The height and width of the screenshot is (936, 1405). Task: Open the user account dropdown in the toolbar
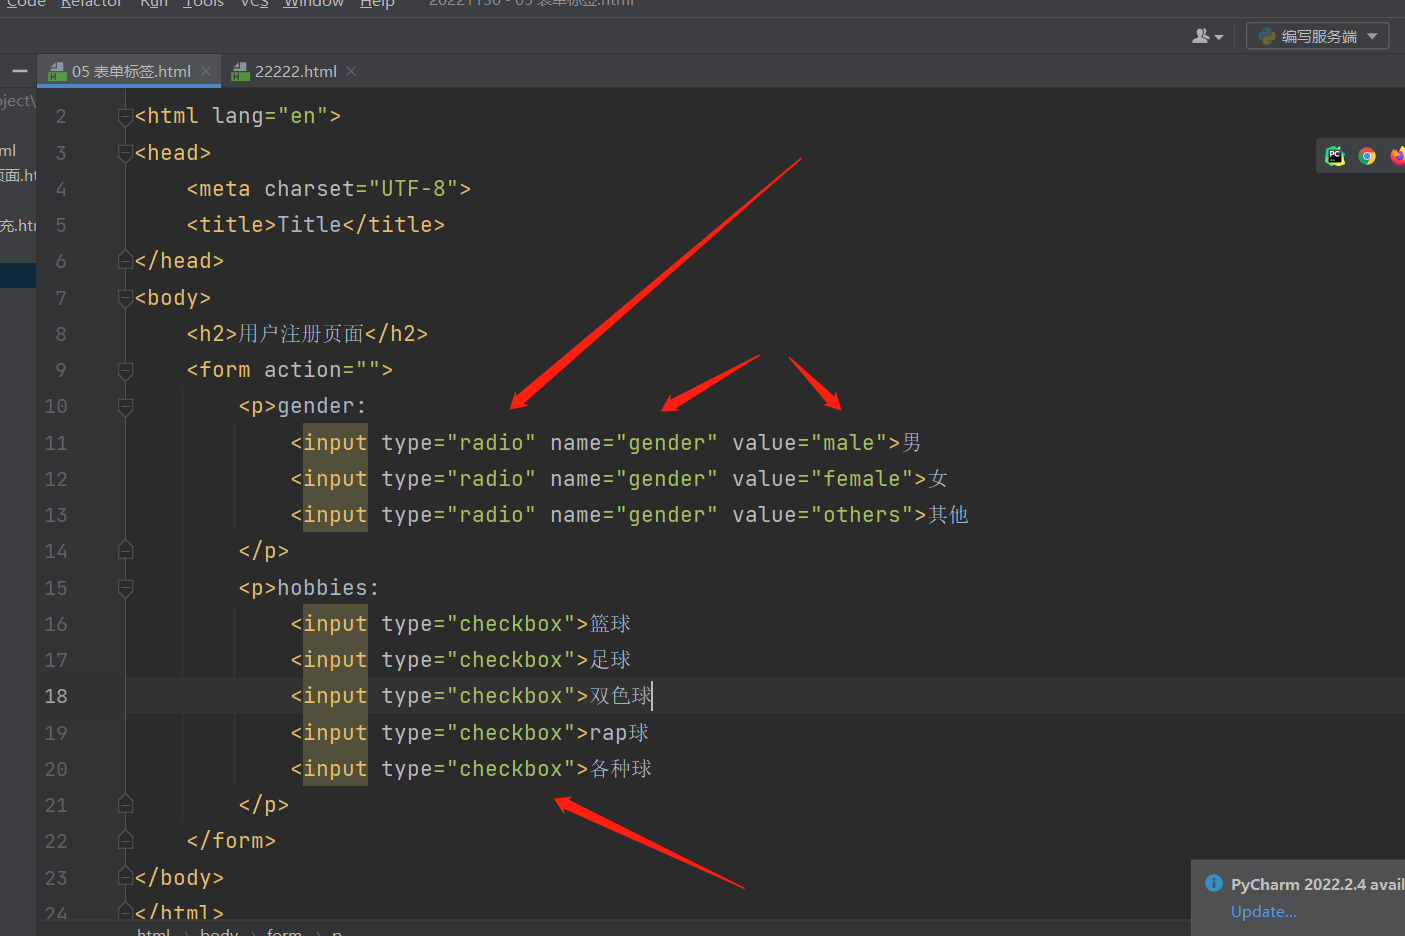pos(1208,36)
